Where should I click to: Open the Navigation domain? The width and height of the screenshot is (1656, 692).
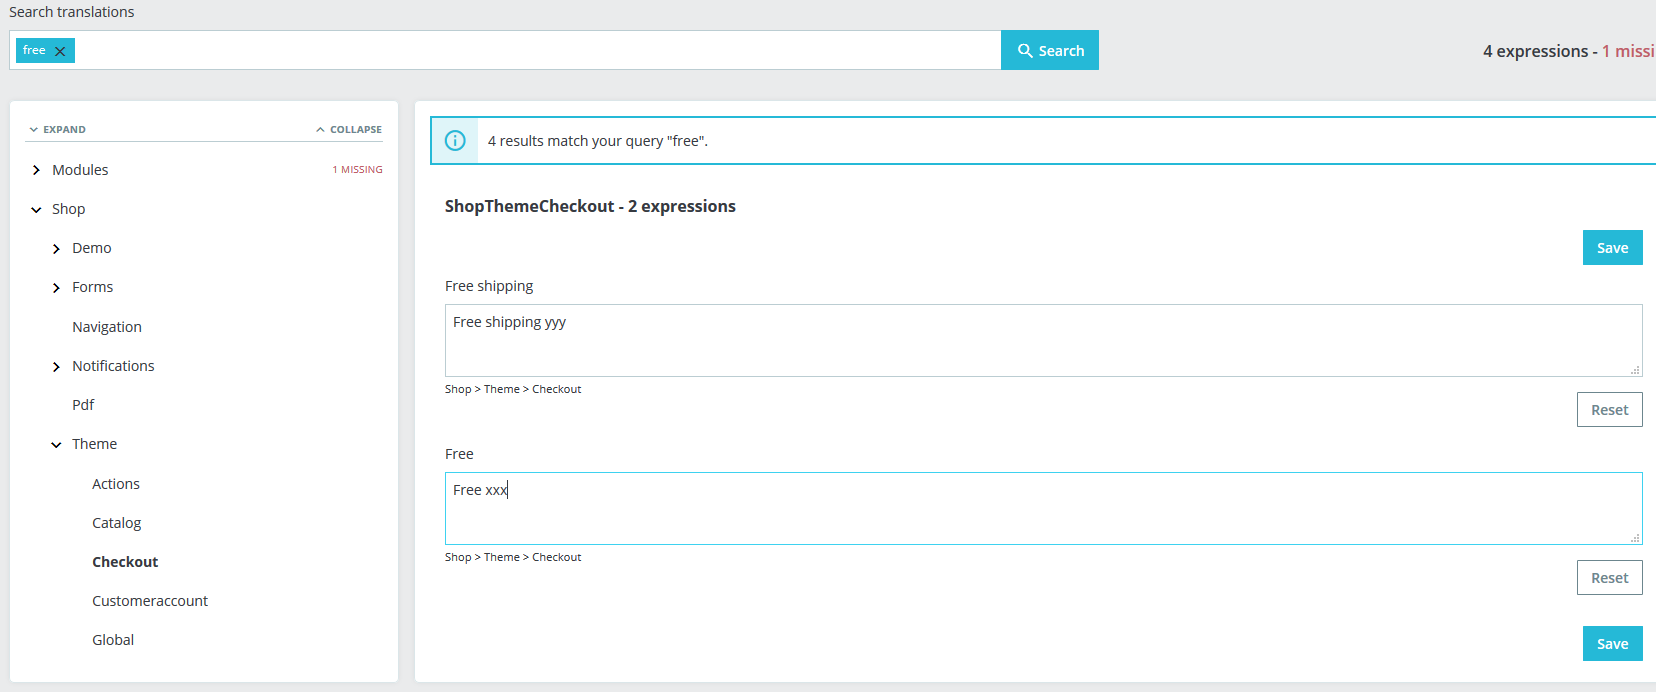tap(107, 327)
